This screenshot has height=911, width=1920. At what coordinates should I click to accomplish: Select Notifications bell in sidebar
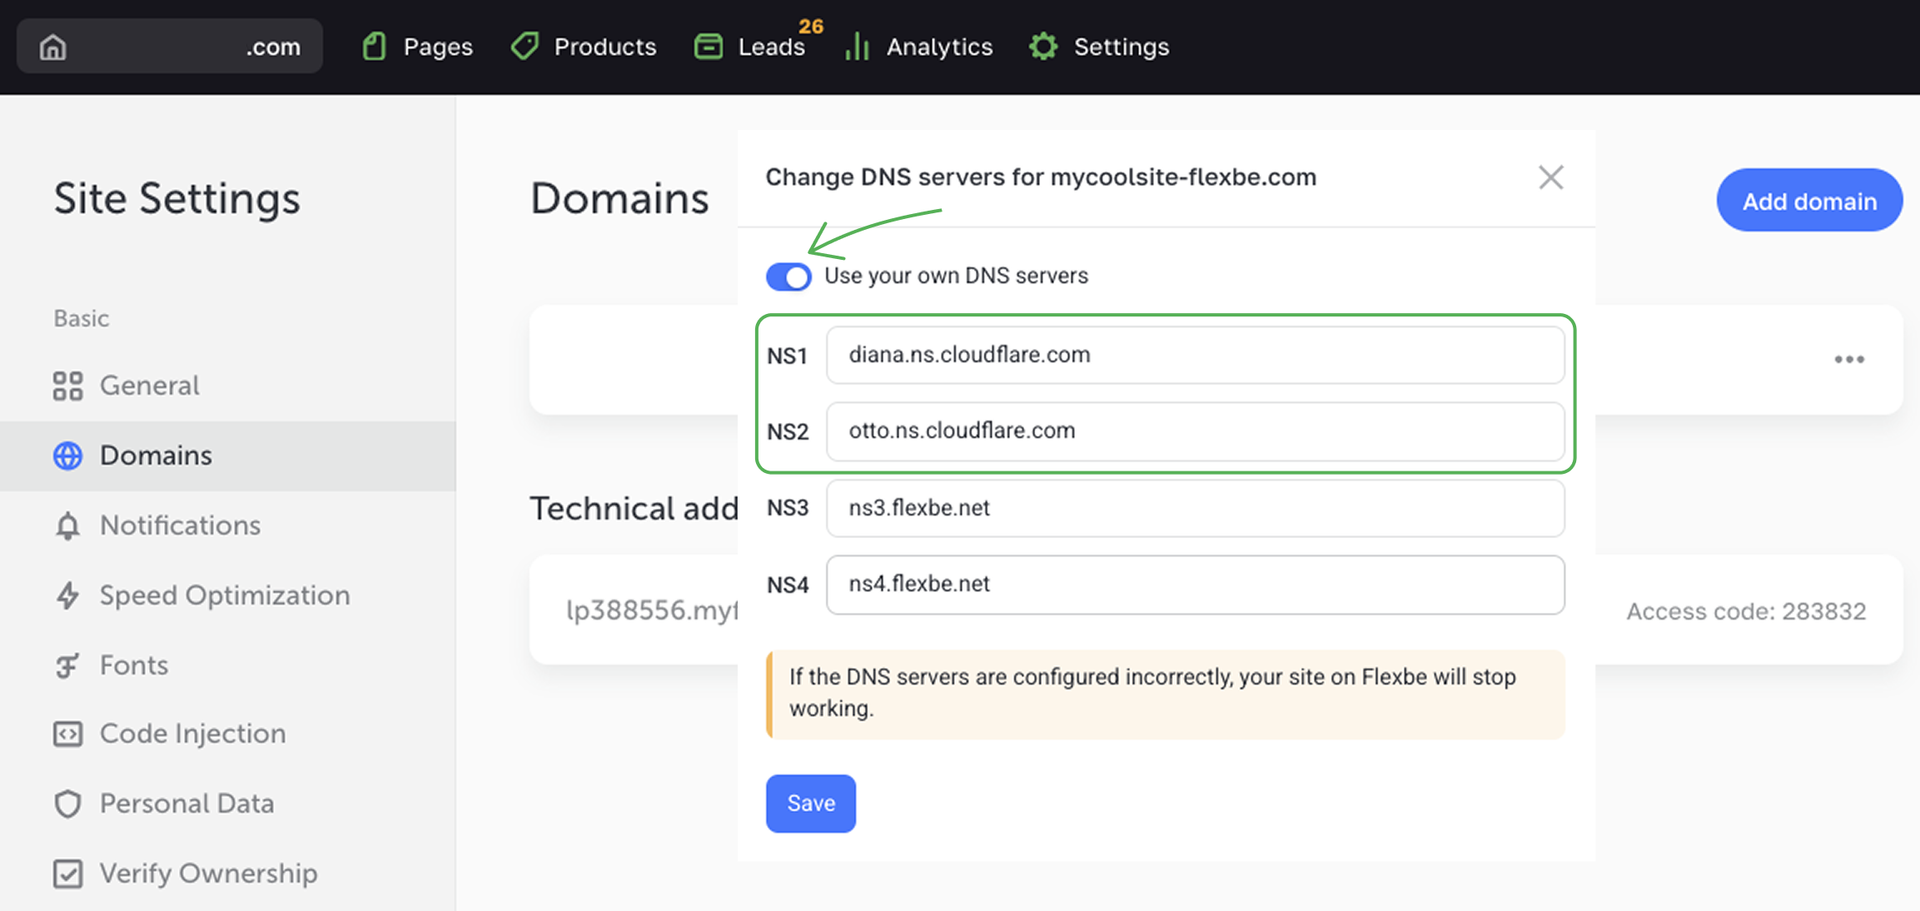click(68, 526)
